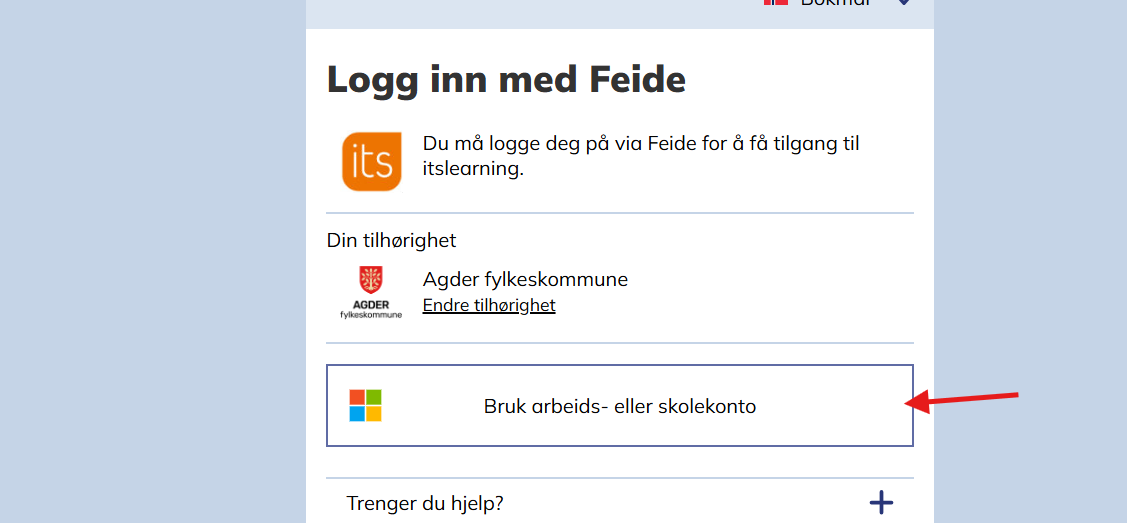Click the "Logg inn med Feide" heading
The image size is (1127, 523).
click(x=506, y=79)
